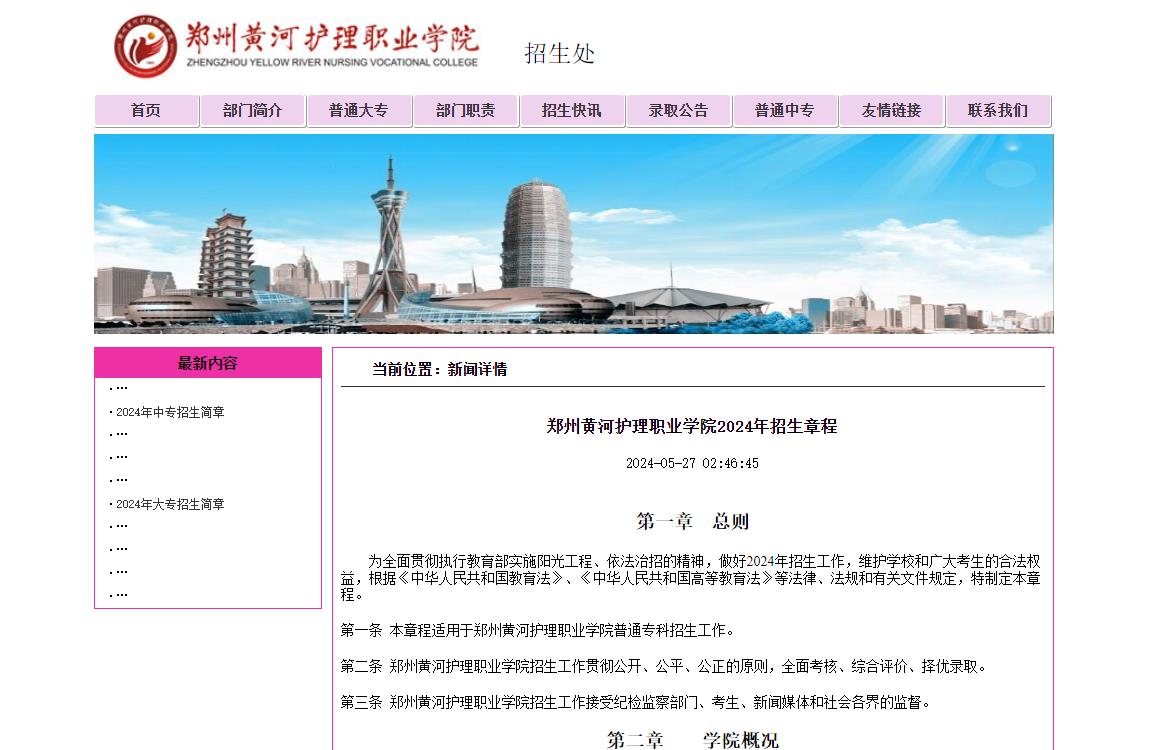1150x750 pixels.
Task: Click the 当前位置：新闻详情 breadcrumb text
Action: [439, 370]
